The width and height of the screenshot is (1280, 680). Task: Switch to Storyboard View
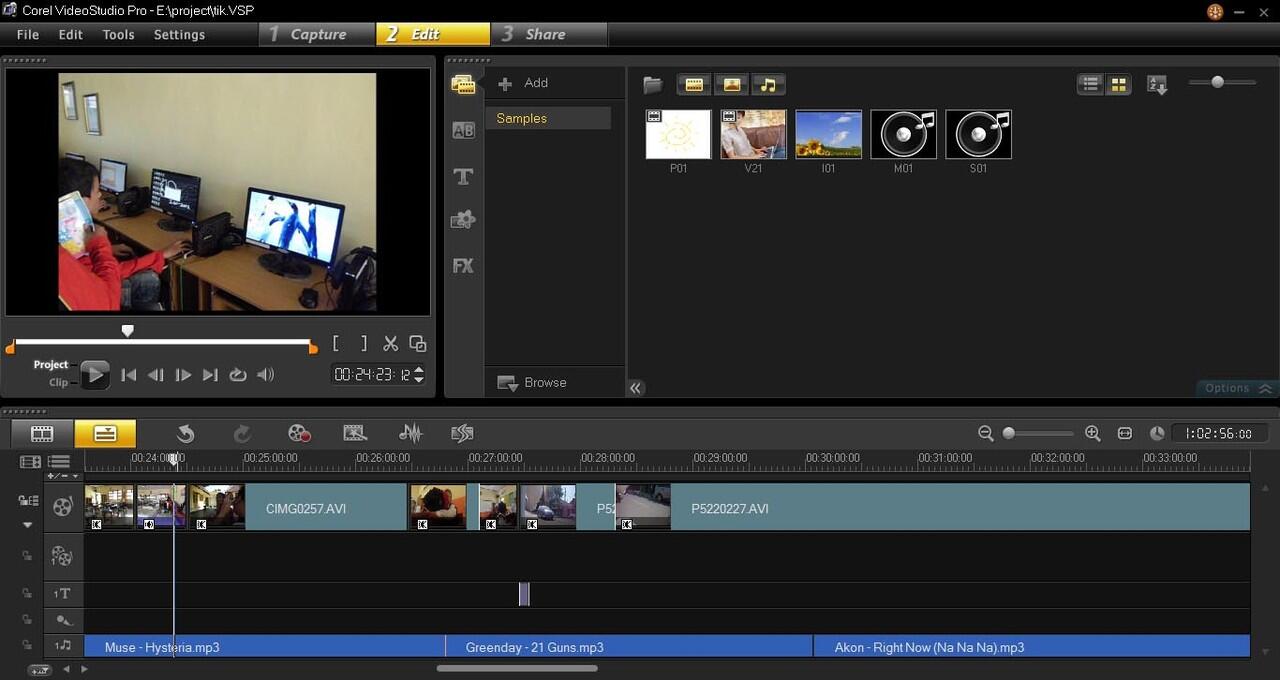click(42, 433)
